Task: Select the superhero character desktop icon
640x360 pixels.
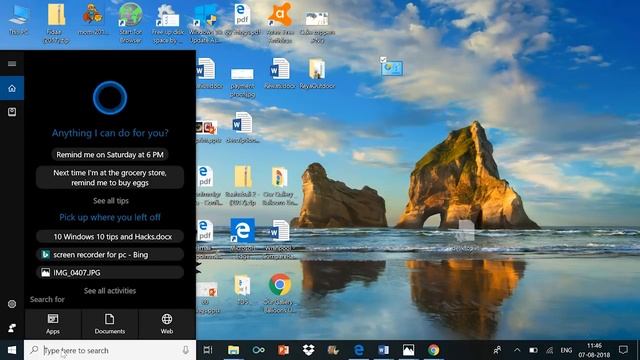Action: (x=93, y=20)
